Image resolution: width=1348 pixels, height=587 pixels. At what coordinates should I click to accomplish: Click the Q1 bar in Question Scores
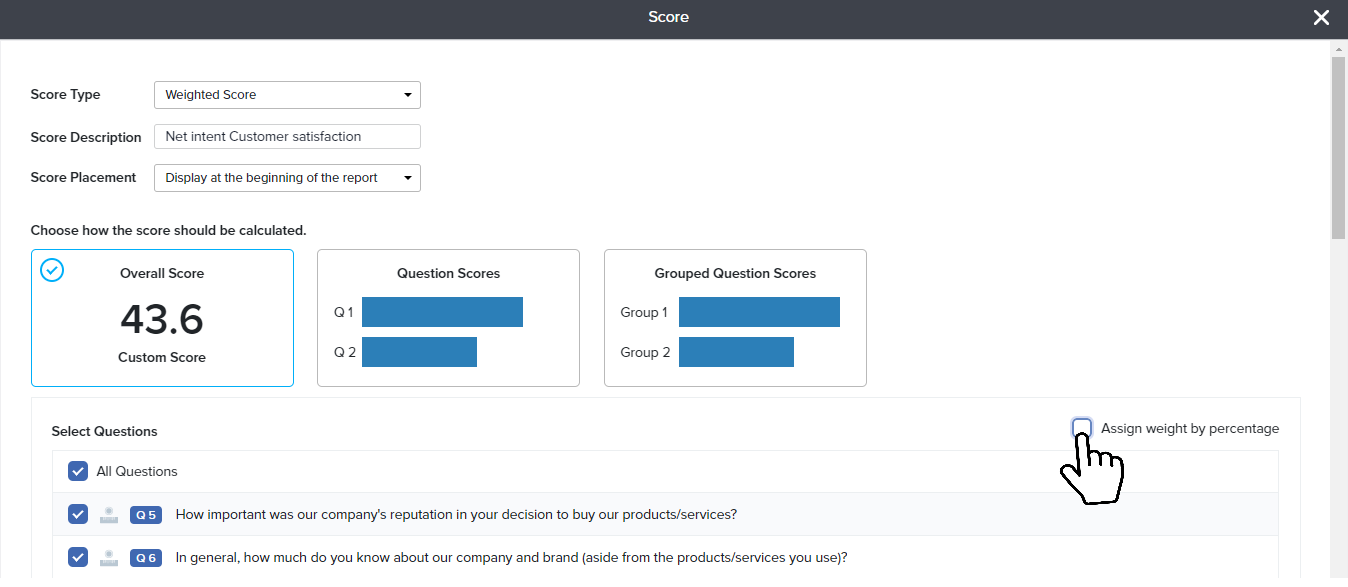click(442, 312)
